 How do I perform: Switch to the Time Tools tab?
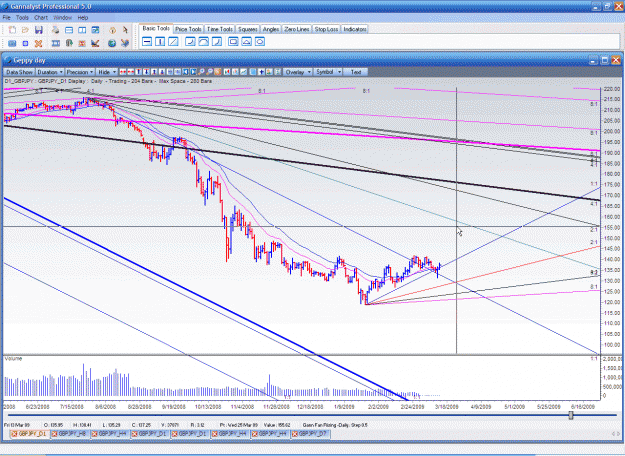point(220,29)
